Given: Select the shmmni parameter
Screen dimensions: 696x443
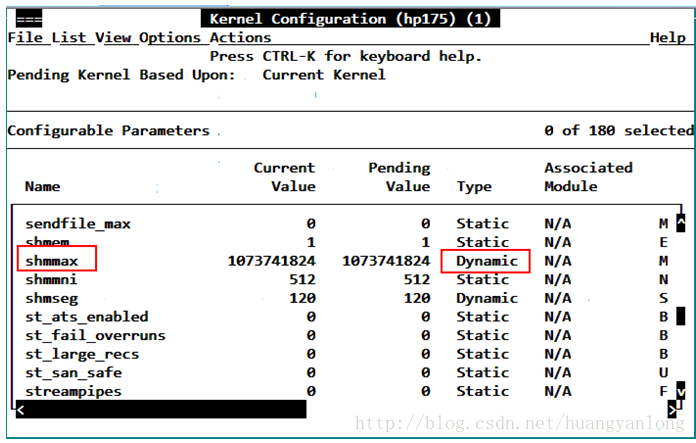Looking at the screenshot, I should (51, 280).
